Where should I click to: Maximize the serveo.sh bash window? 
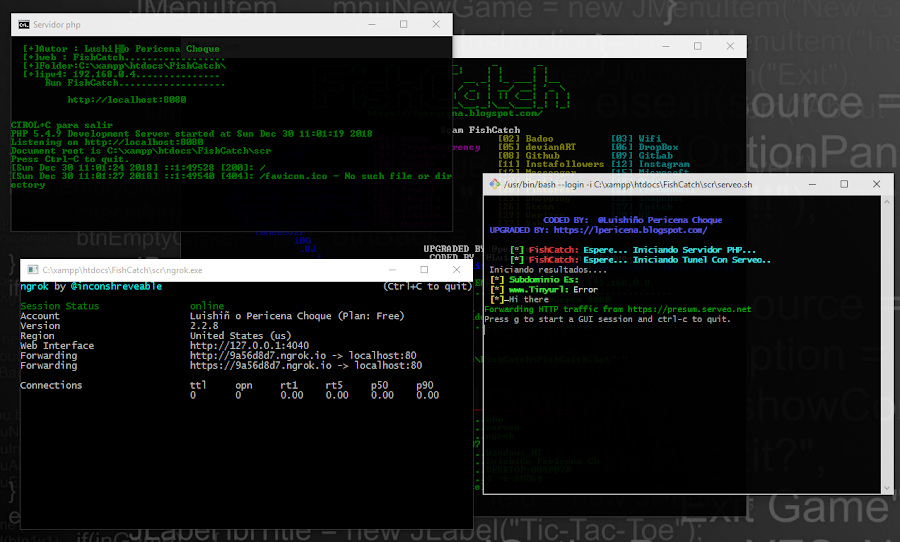(x=844, y=184)
